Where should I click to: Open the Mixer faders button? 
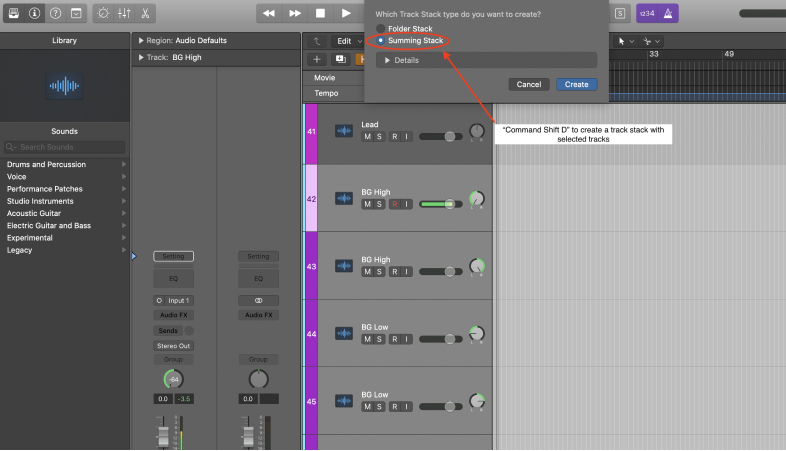(124, 14)
